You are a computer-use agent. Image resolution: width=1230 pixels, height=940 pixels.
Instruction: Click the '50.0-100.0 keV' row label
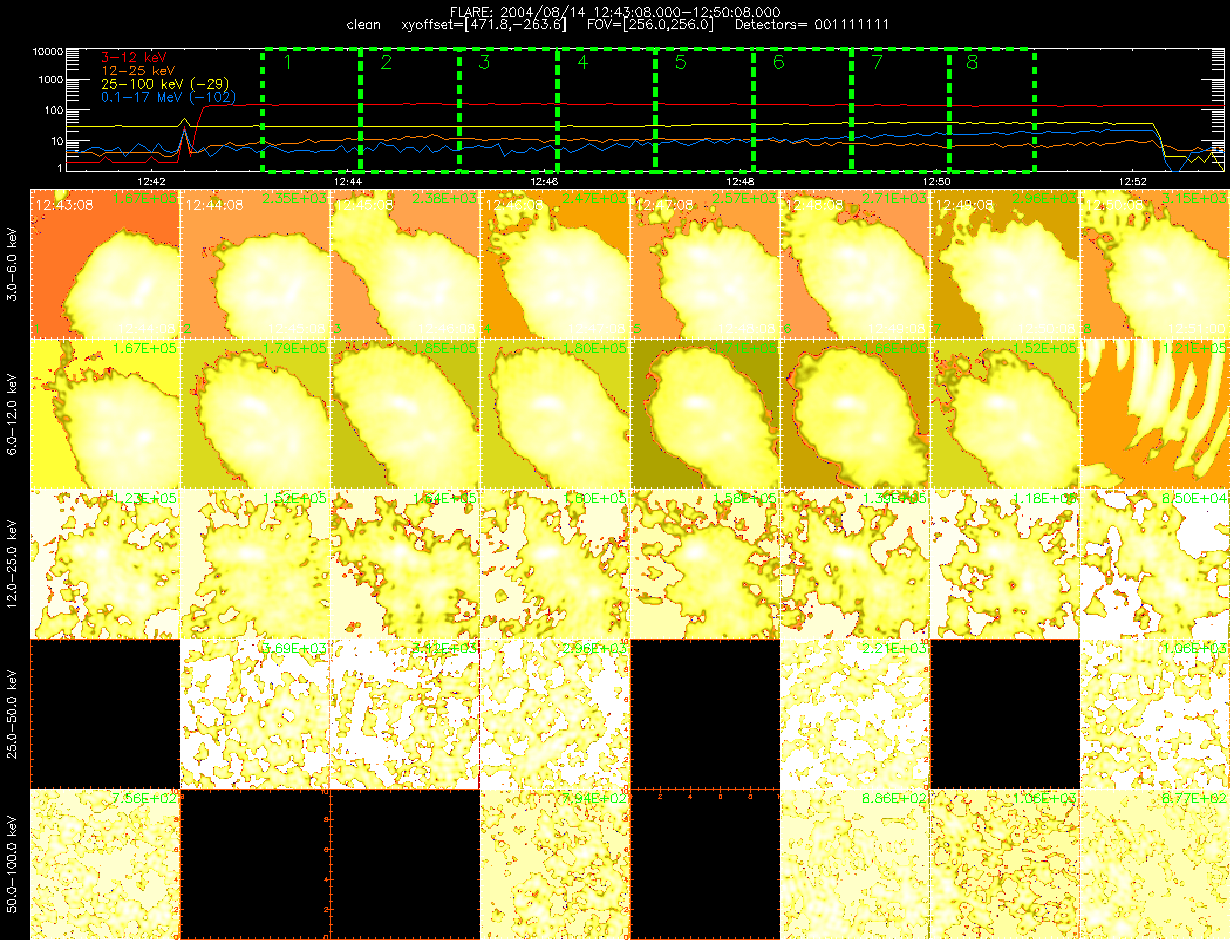coord(13,863)
